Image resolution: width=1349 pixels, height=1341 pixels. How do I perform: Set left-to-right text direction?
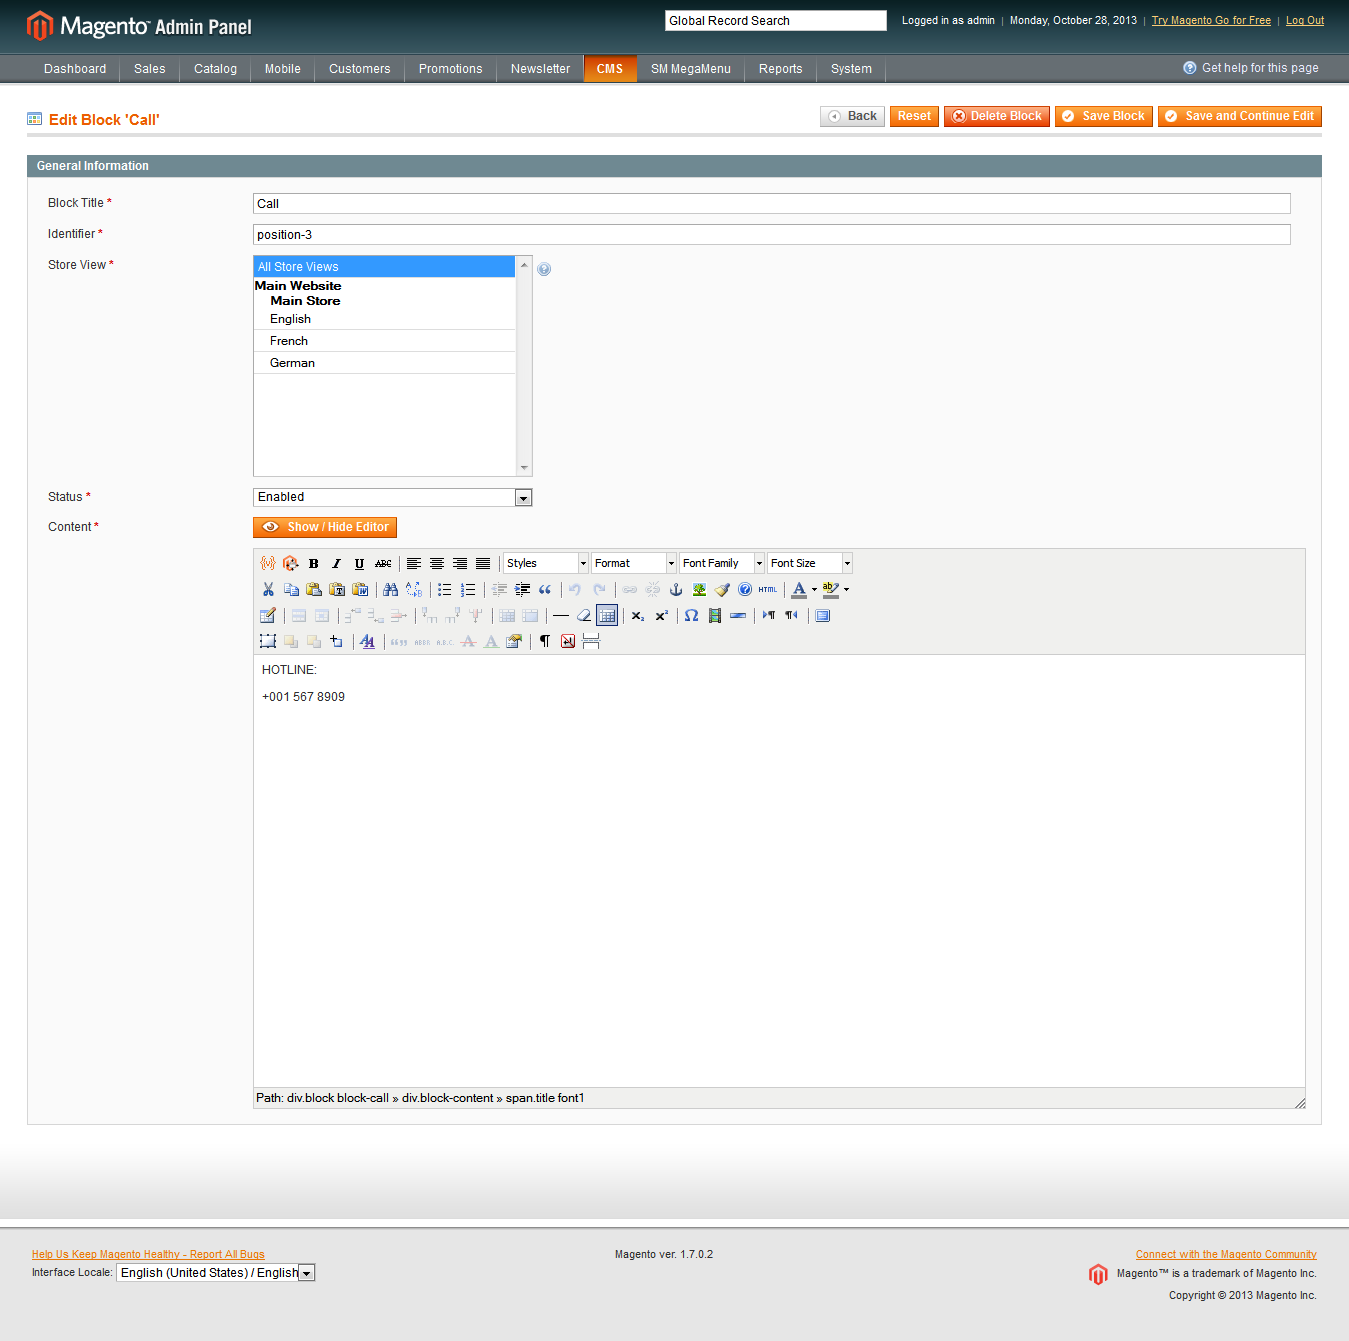pos(769,615)
